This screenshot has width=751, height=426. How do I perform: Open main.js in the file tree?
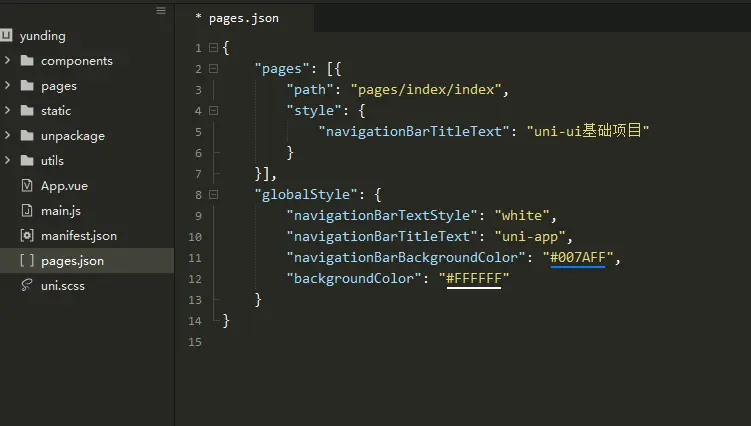point(61,210)
